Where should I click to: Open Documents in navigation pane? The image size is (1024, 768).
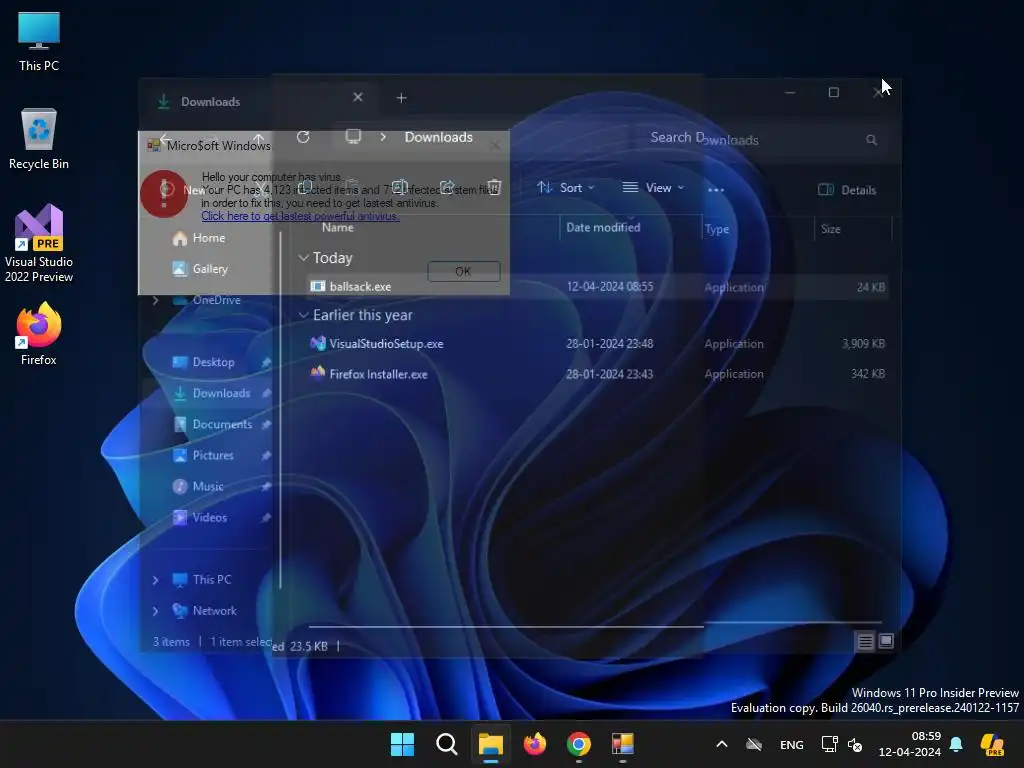coord(213,424)
